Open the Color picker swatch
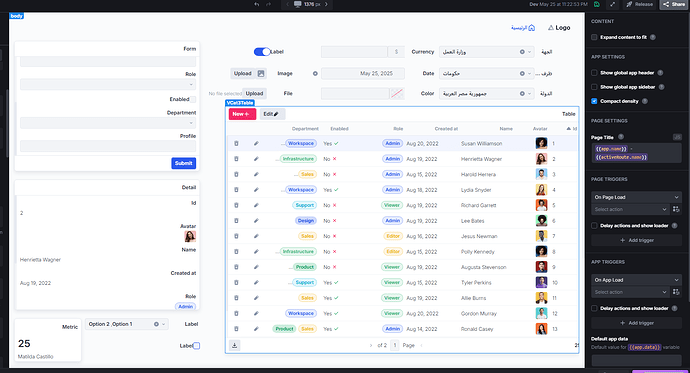 pos(397,93)
